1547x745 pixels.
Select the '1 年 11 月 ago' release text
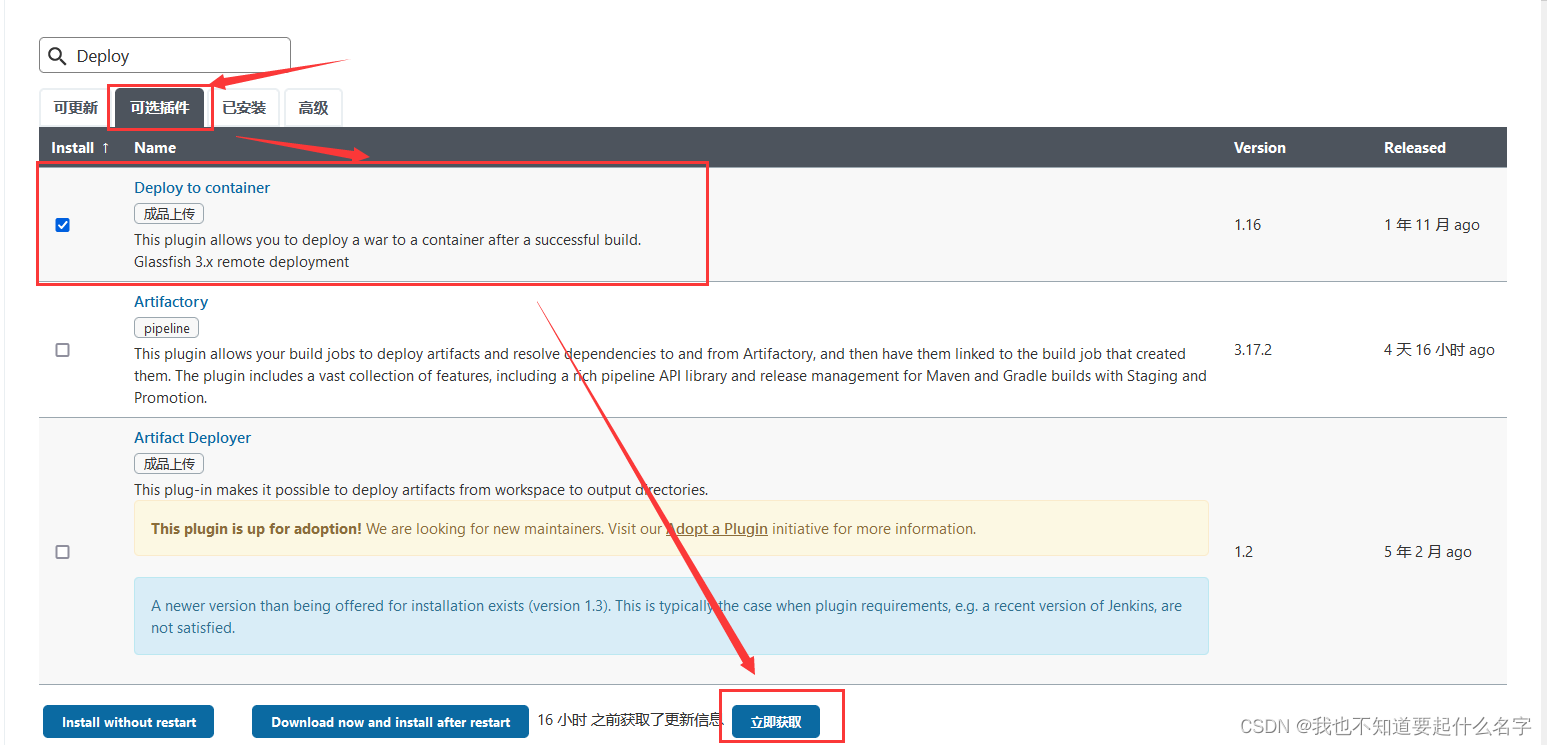pyautogui.click(x=1431, y=225)
